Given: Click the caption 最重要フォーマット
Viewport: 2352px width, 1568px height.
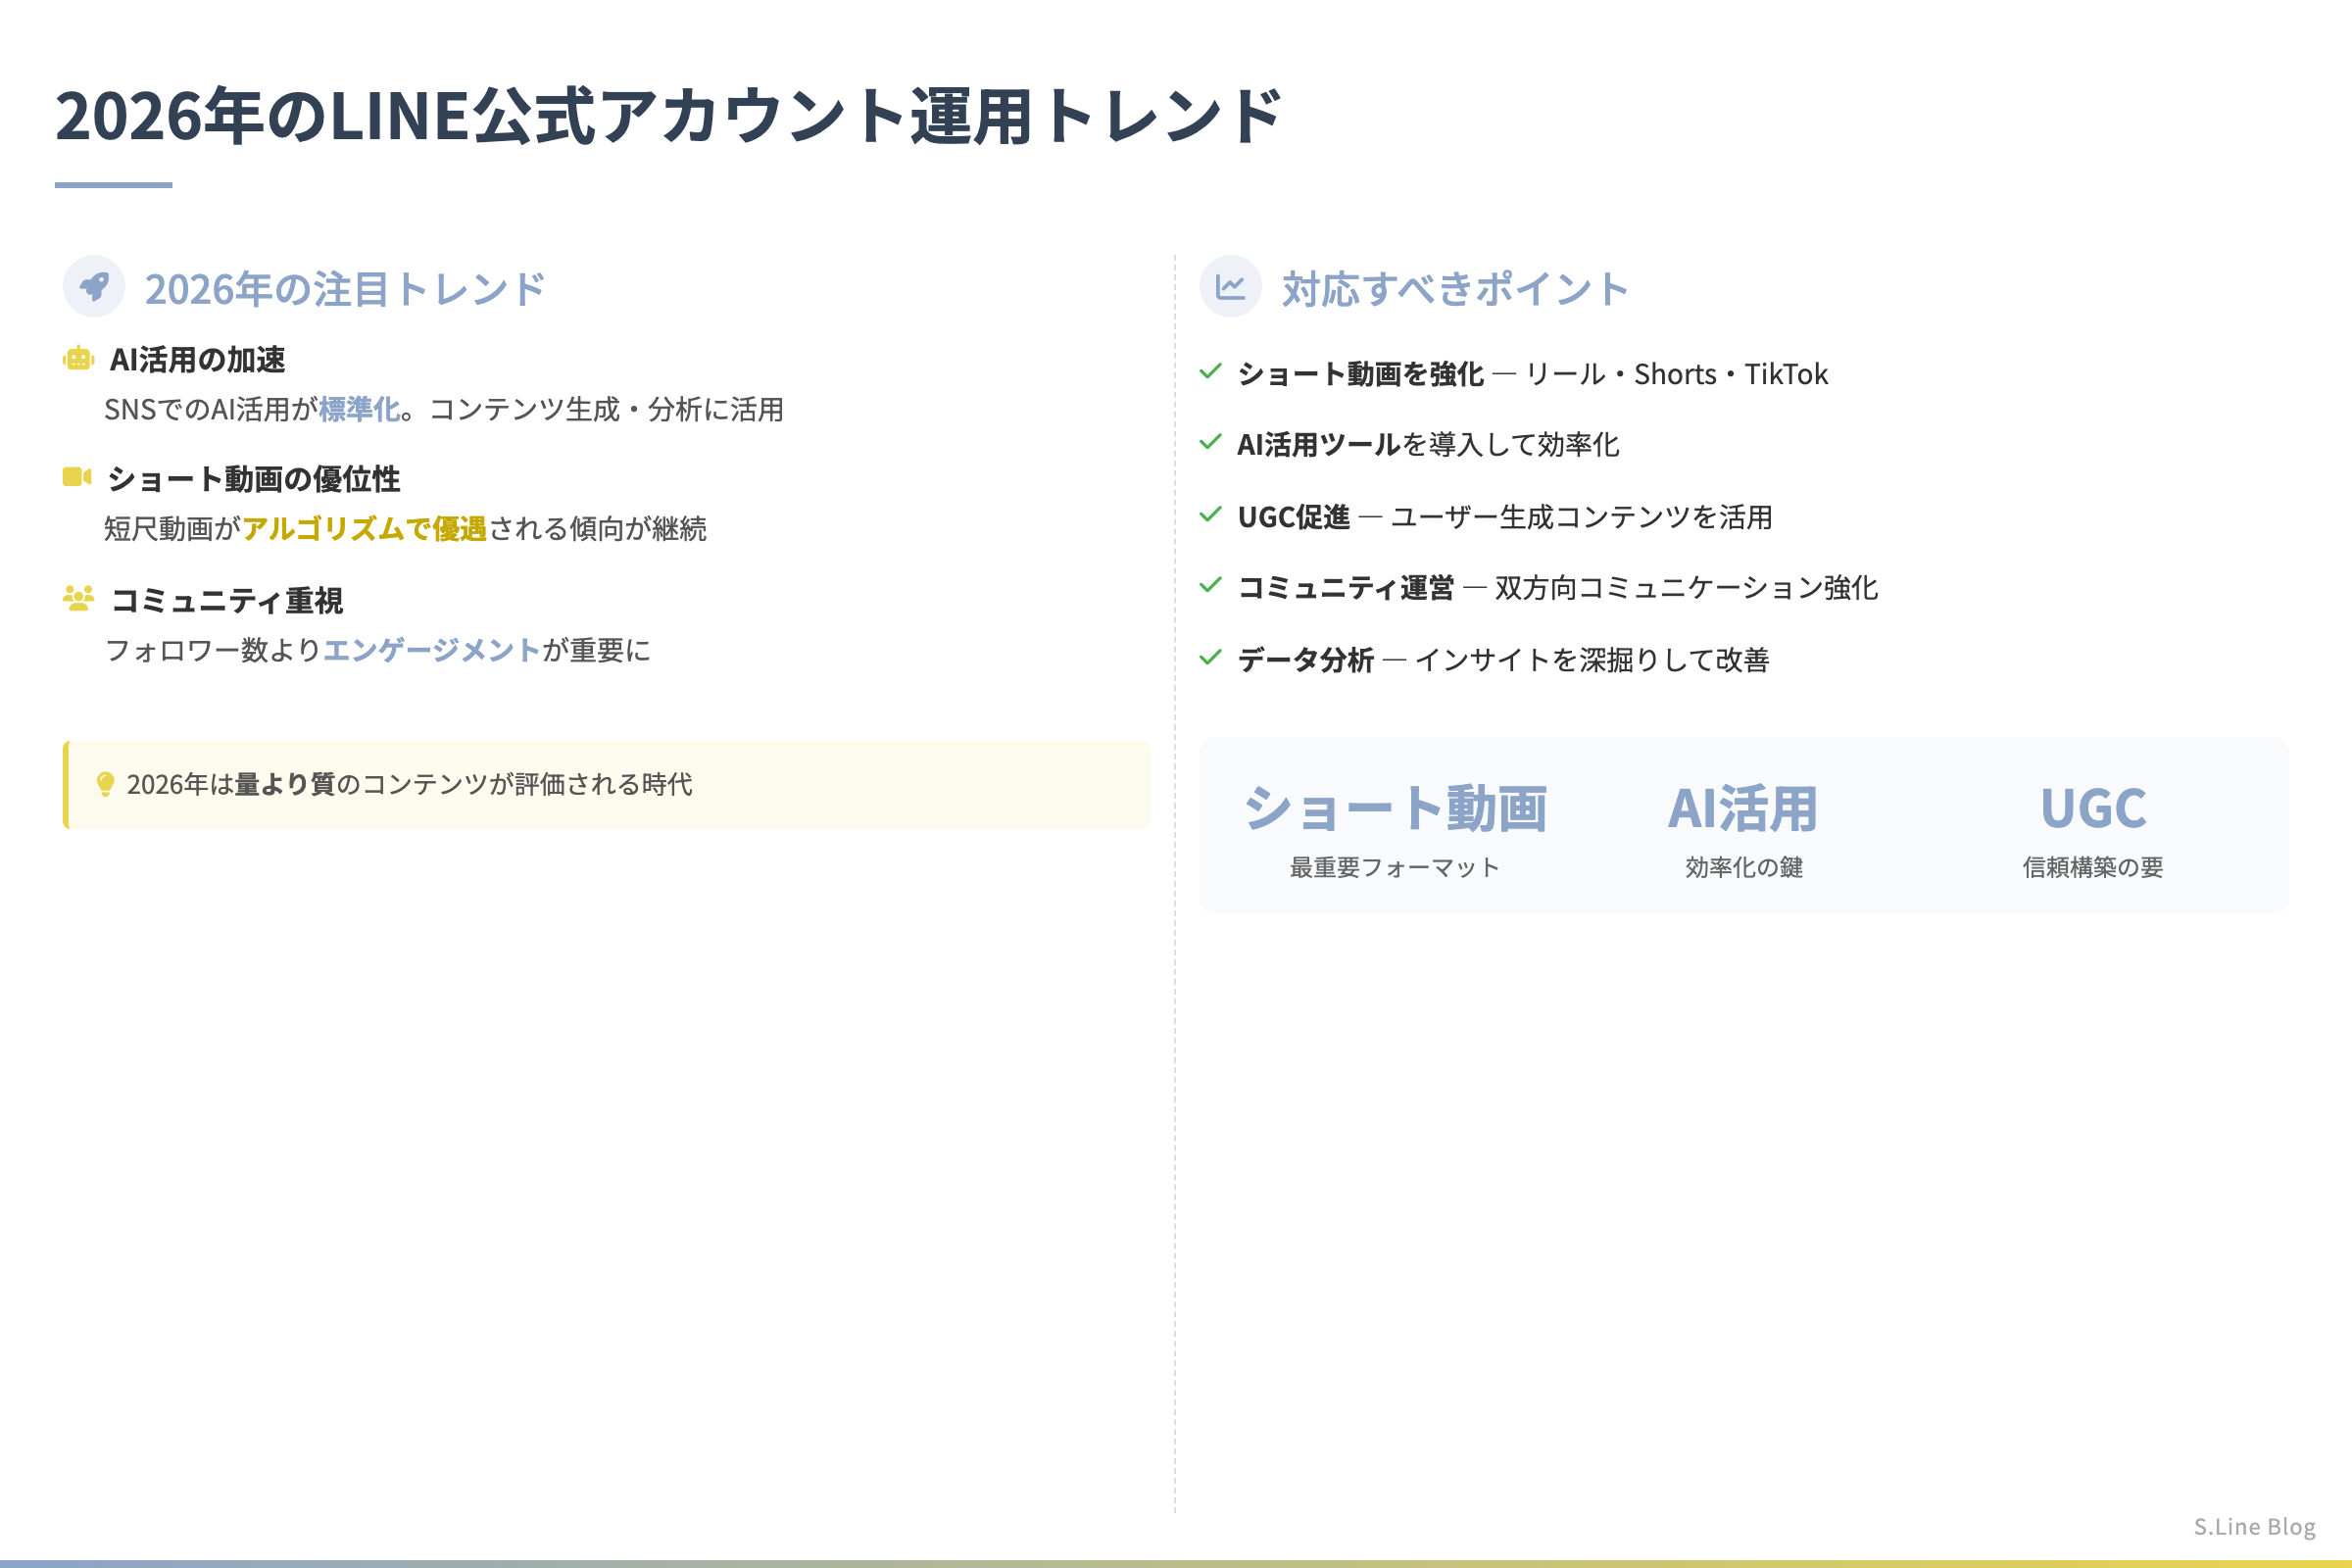Looking at the screenshot, I should point(1395,867).
